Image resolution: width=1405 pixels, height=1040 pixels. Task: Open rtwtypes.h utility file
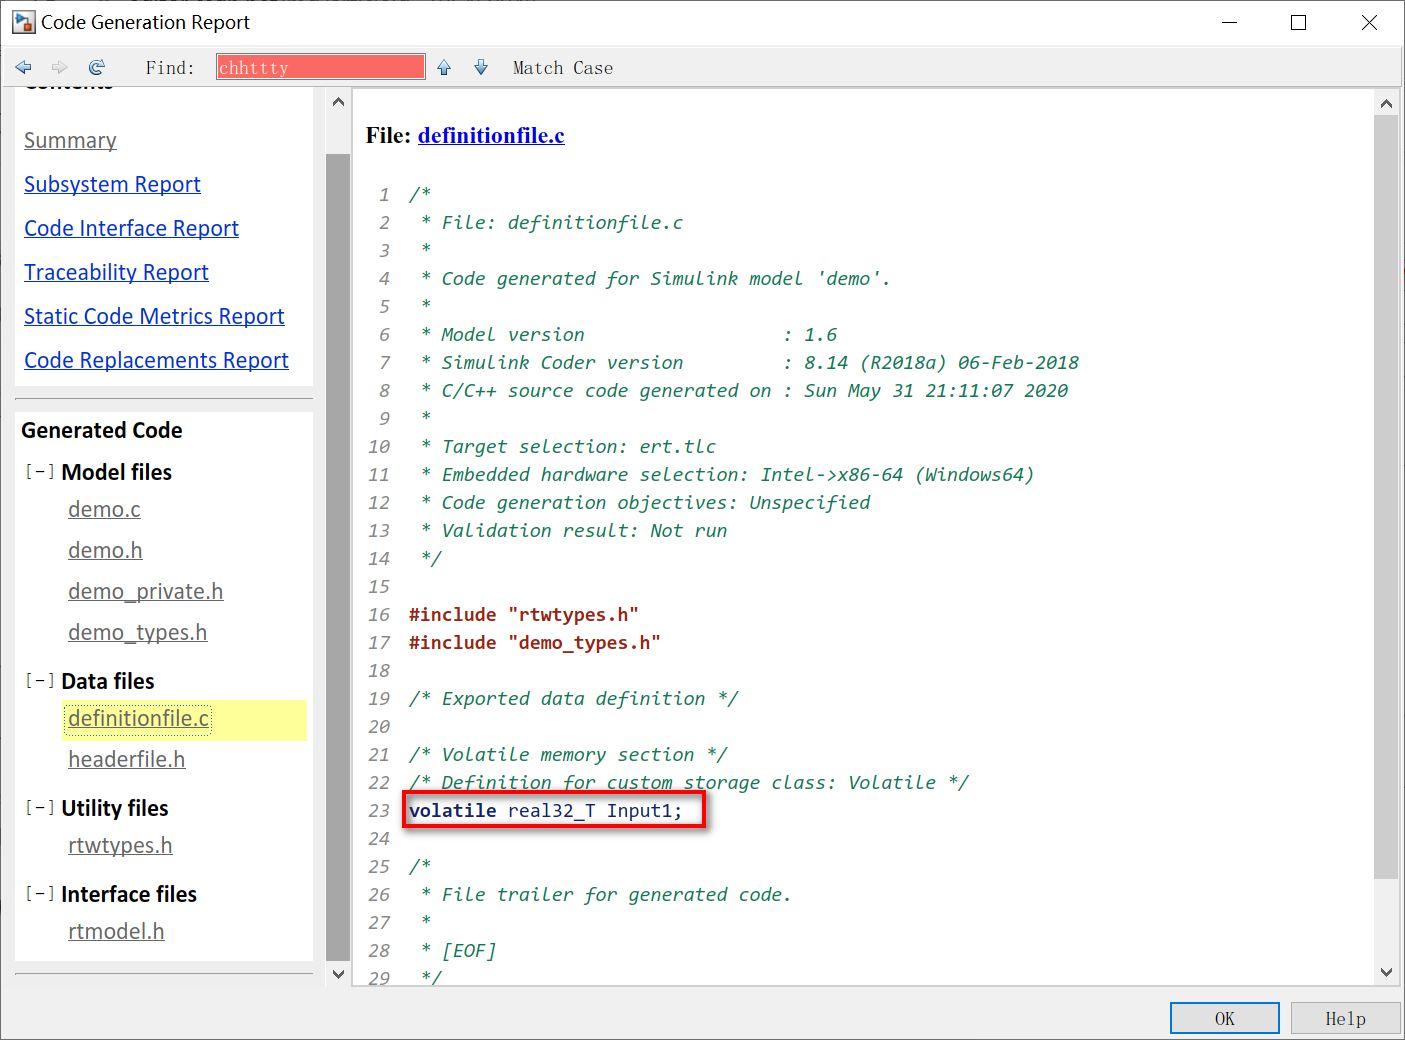pos(120,846)
